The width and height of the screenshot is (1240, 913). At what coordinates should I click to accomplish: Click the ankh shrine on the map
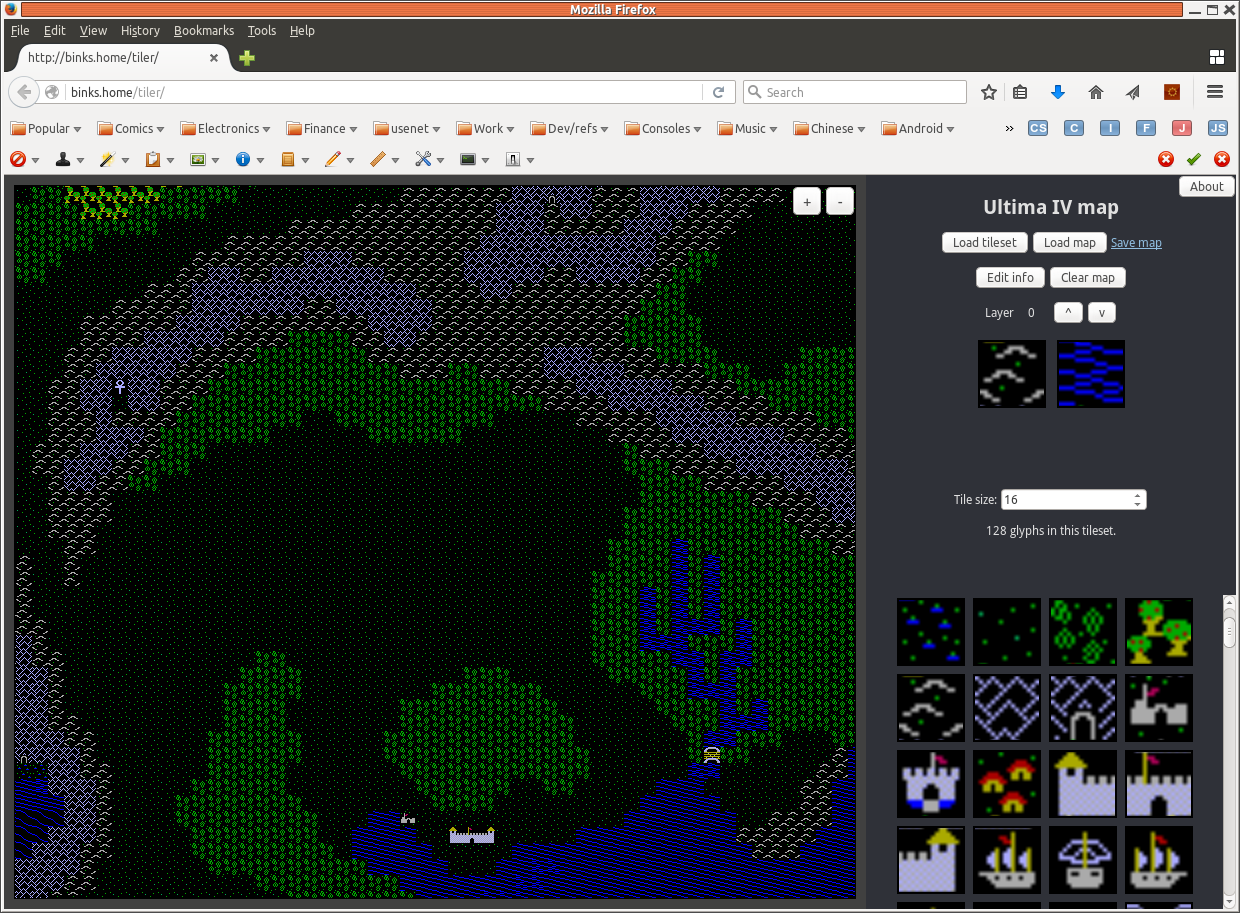click(x=120, y=386)
